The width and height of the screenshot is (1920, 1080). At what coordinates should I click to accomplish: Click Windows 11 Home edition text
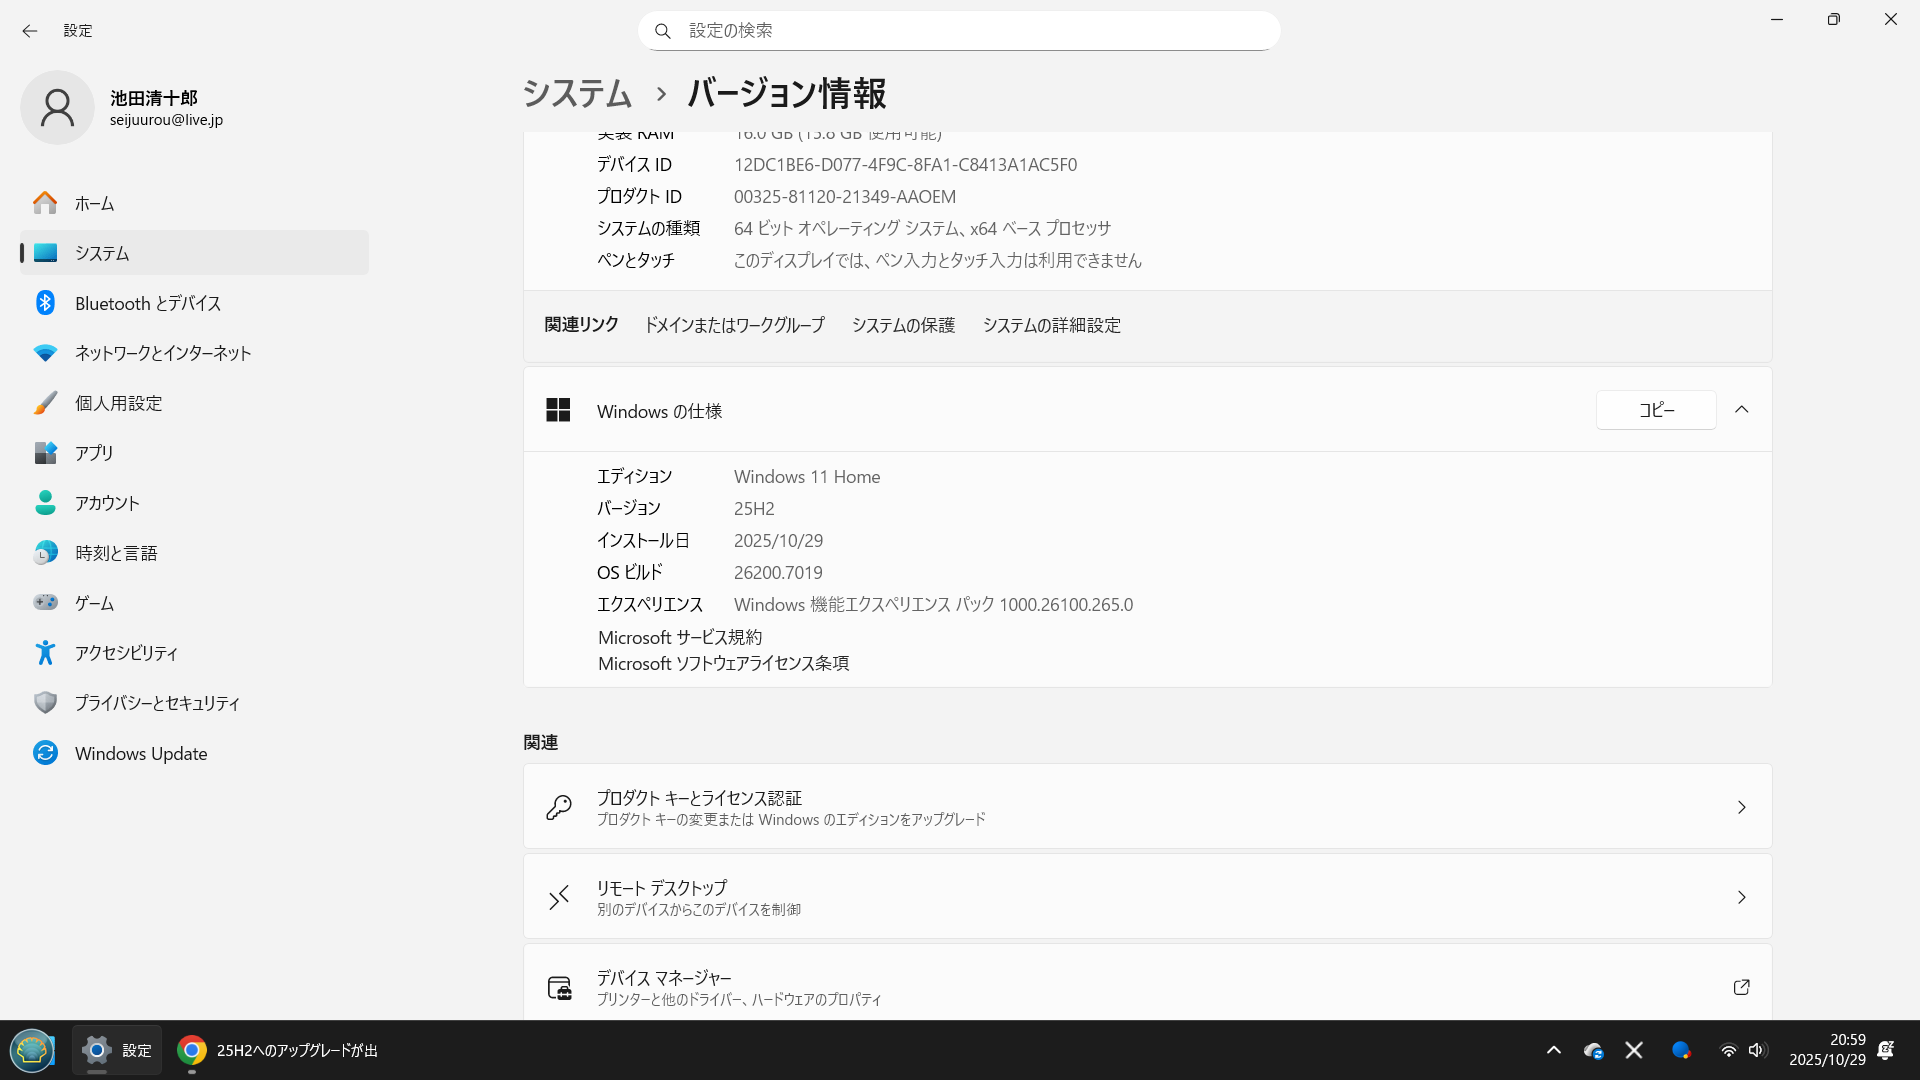point(807,477)
